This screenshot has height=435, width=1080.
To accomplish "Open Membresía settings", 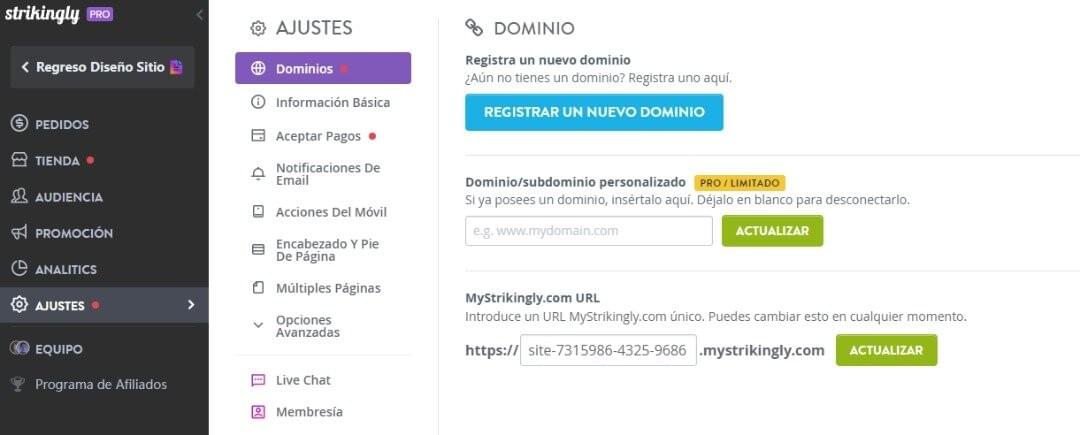I will 309,412.
